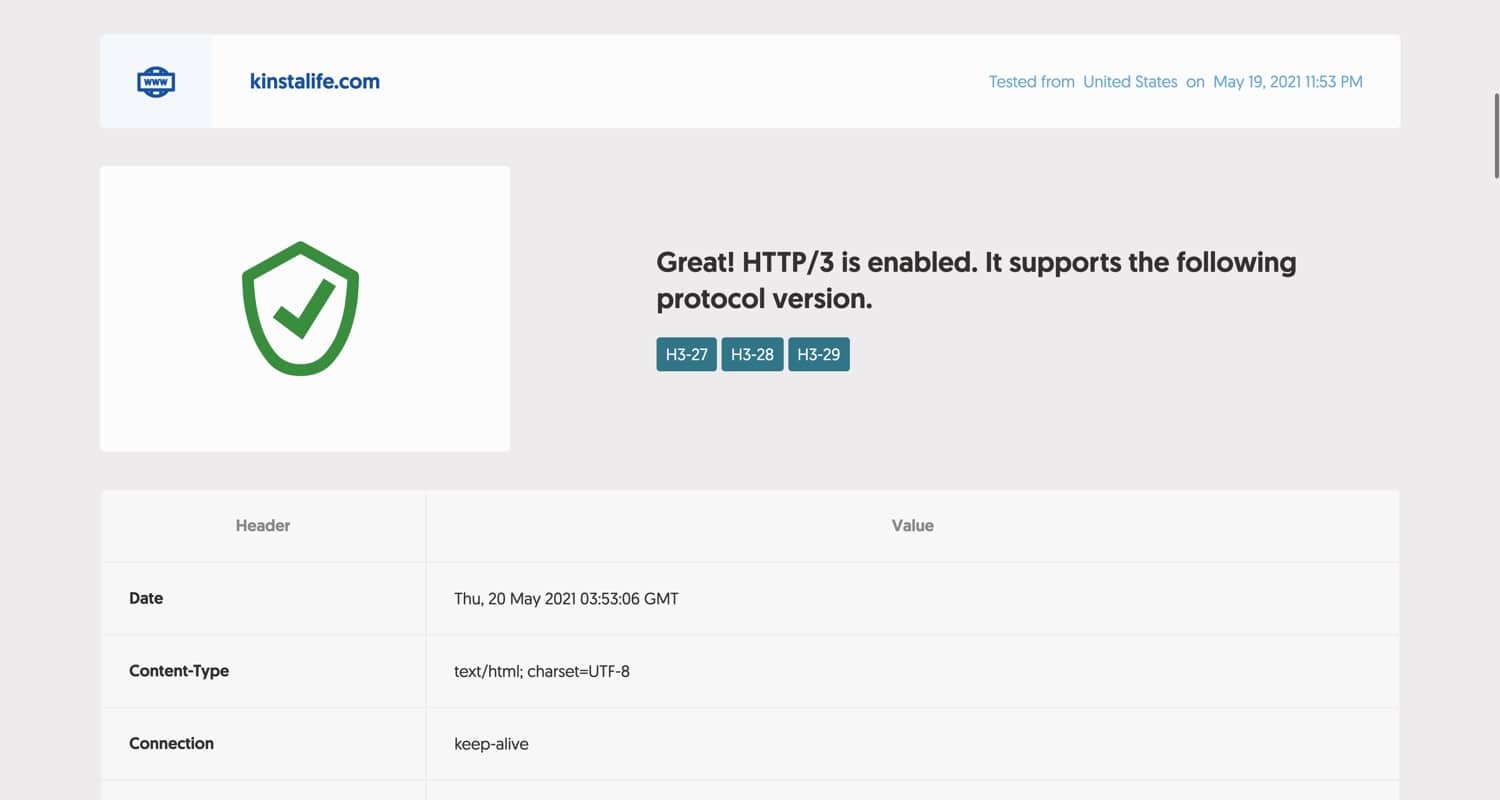Open the kinstalife.com domain link

click(x=315, y=81)
